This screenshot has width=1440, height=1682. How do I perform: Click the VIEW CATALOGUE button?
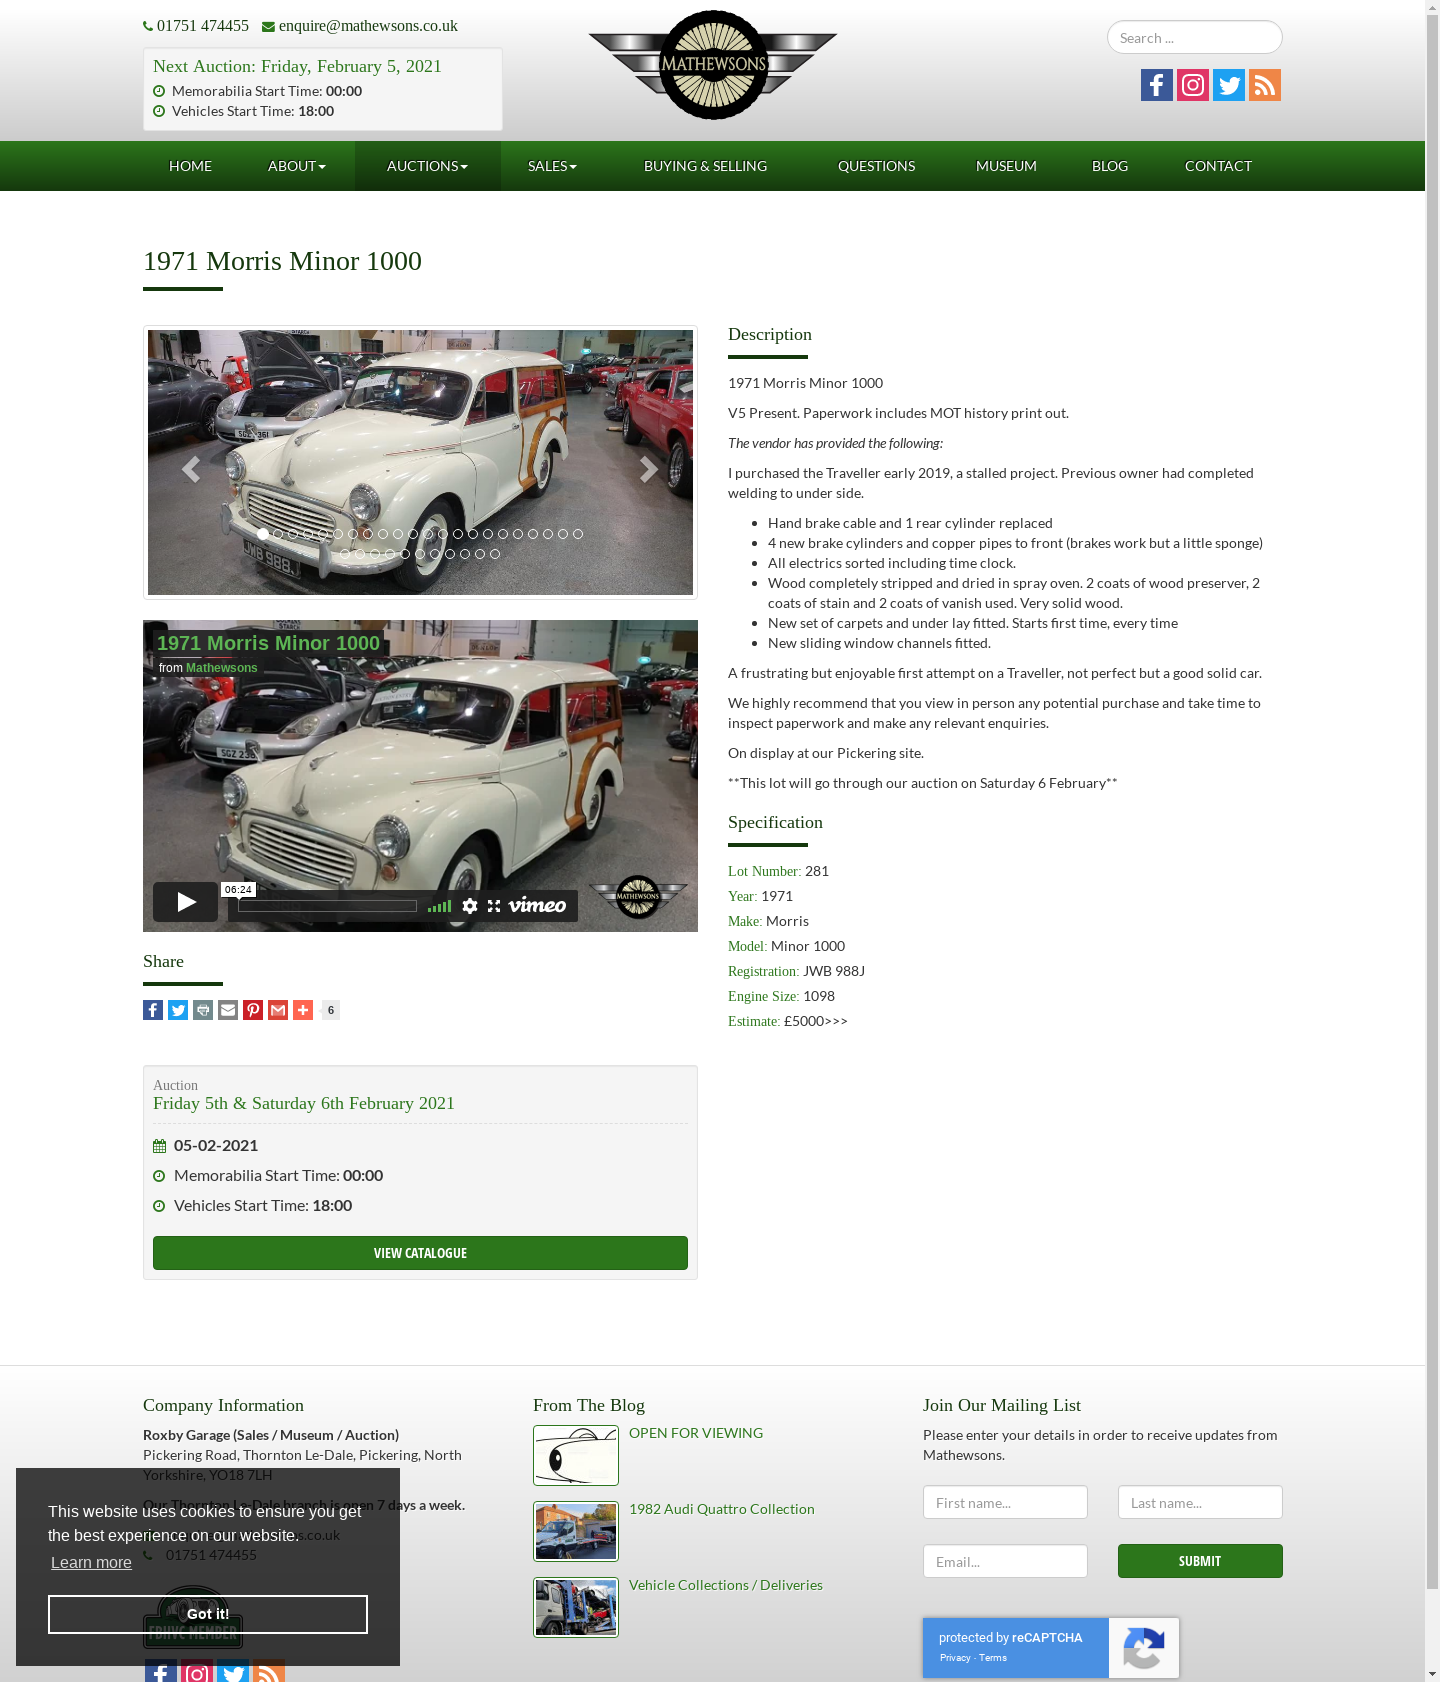click(x=420, y=1253)
